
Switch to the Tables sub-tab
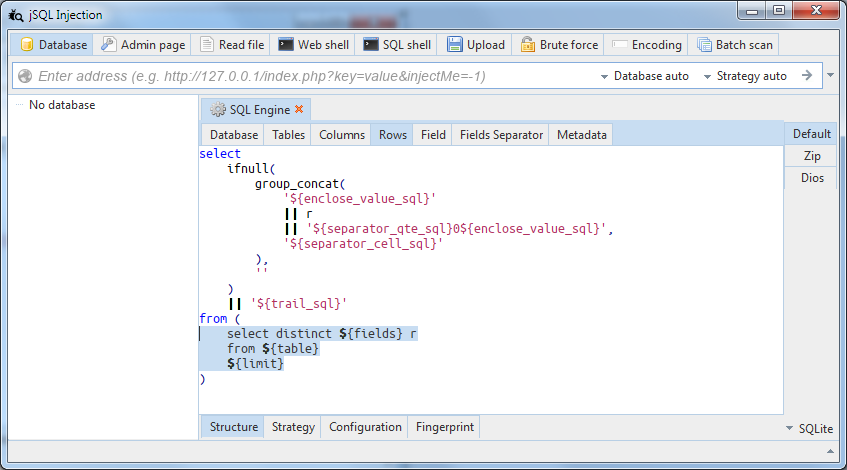point(288,135)
